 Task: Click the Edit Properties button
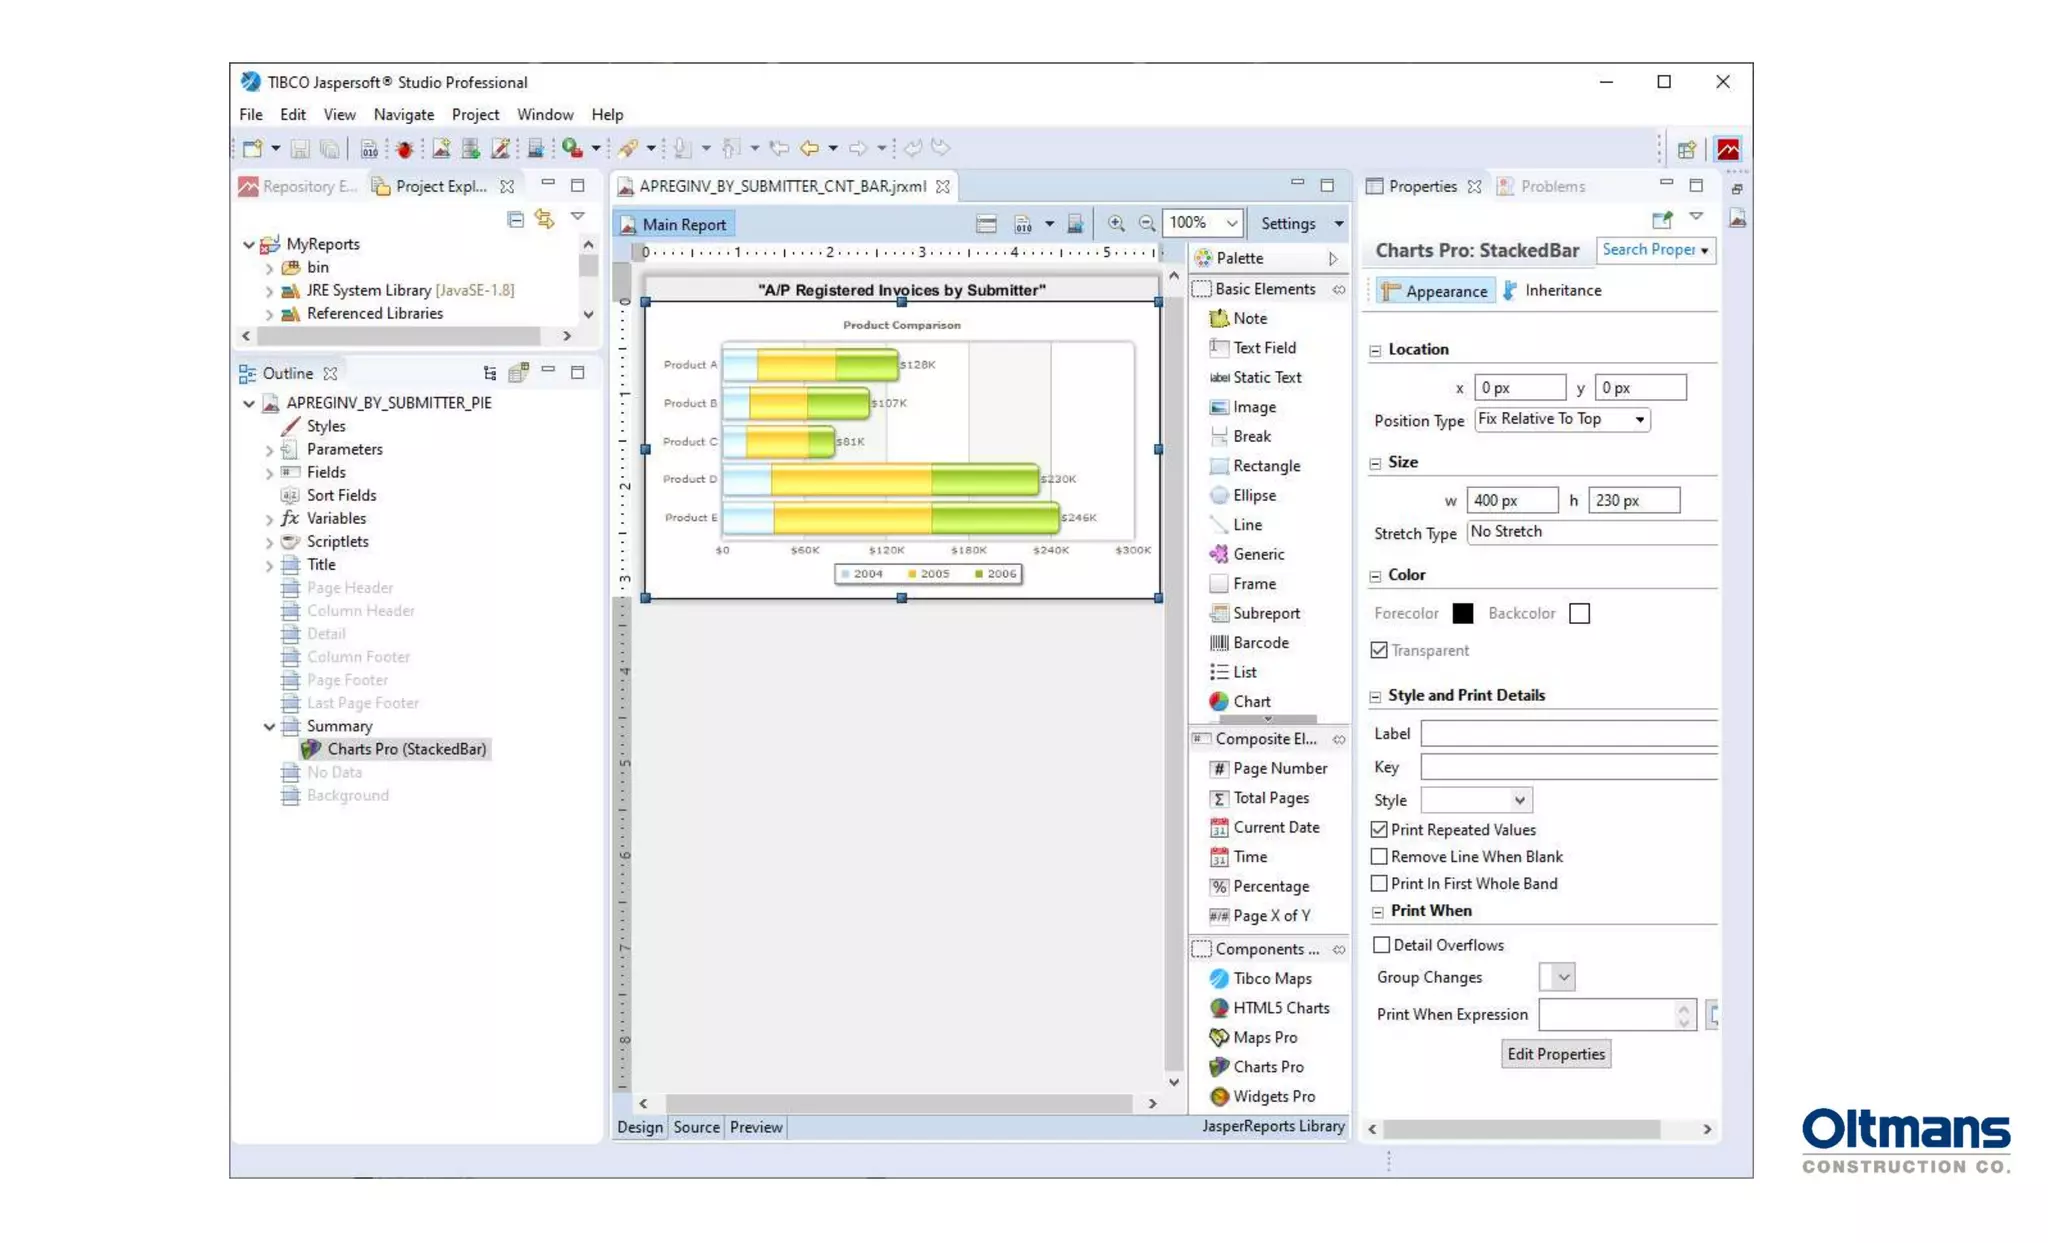click(x=1555, y=1054)
